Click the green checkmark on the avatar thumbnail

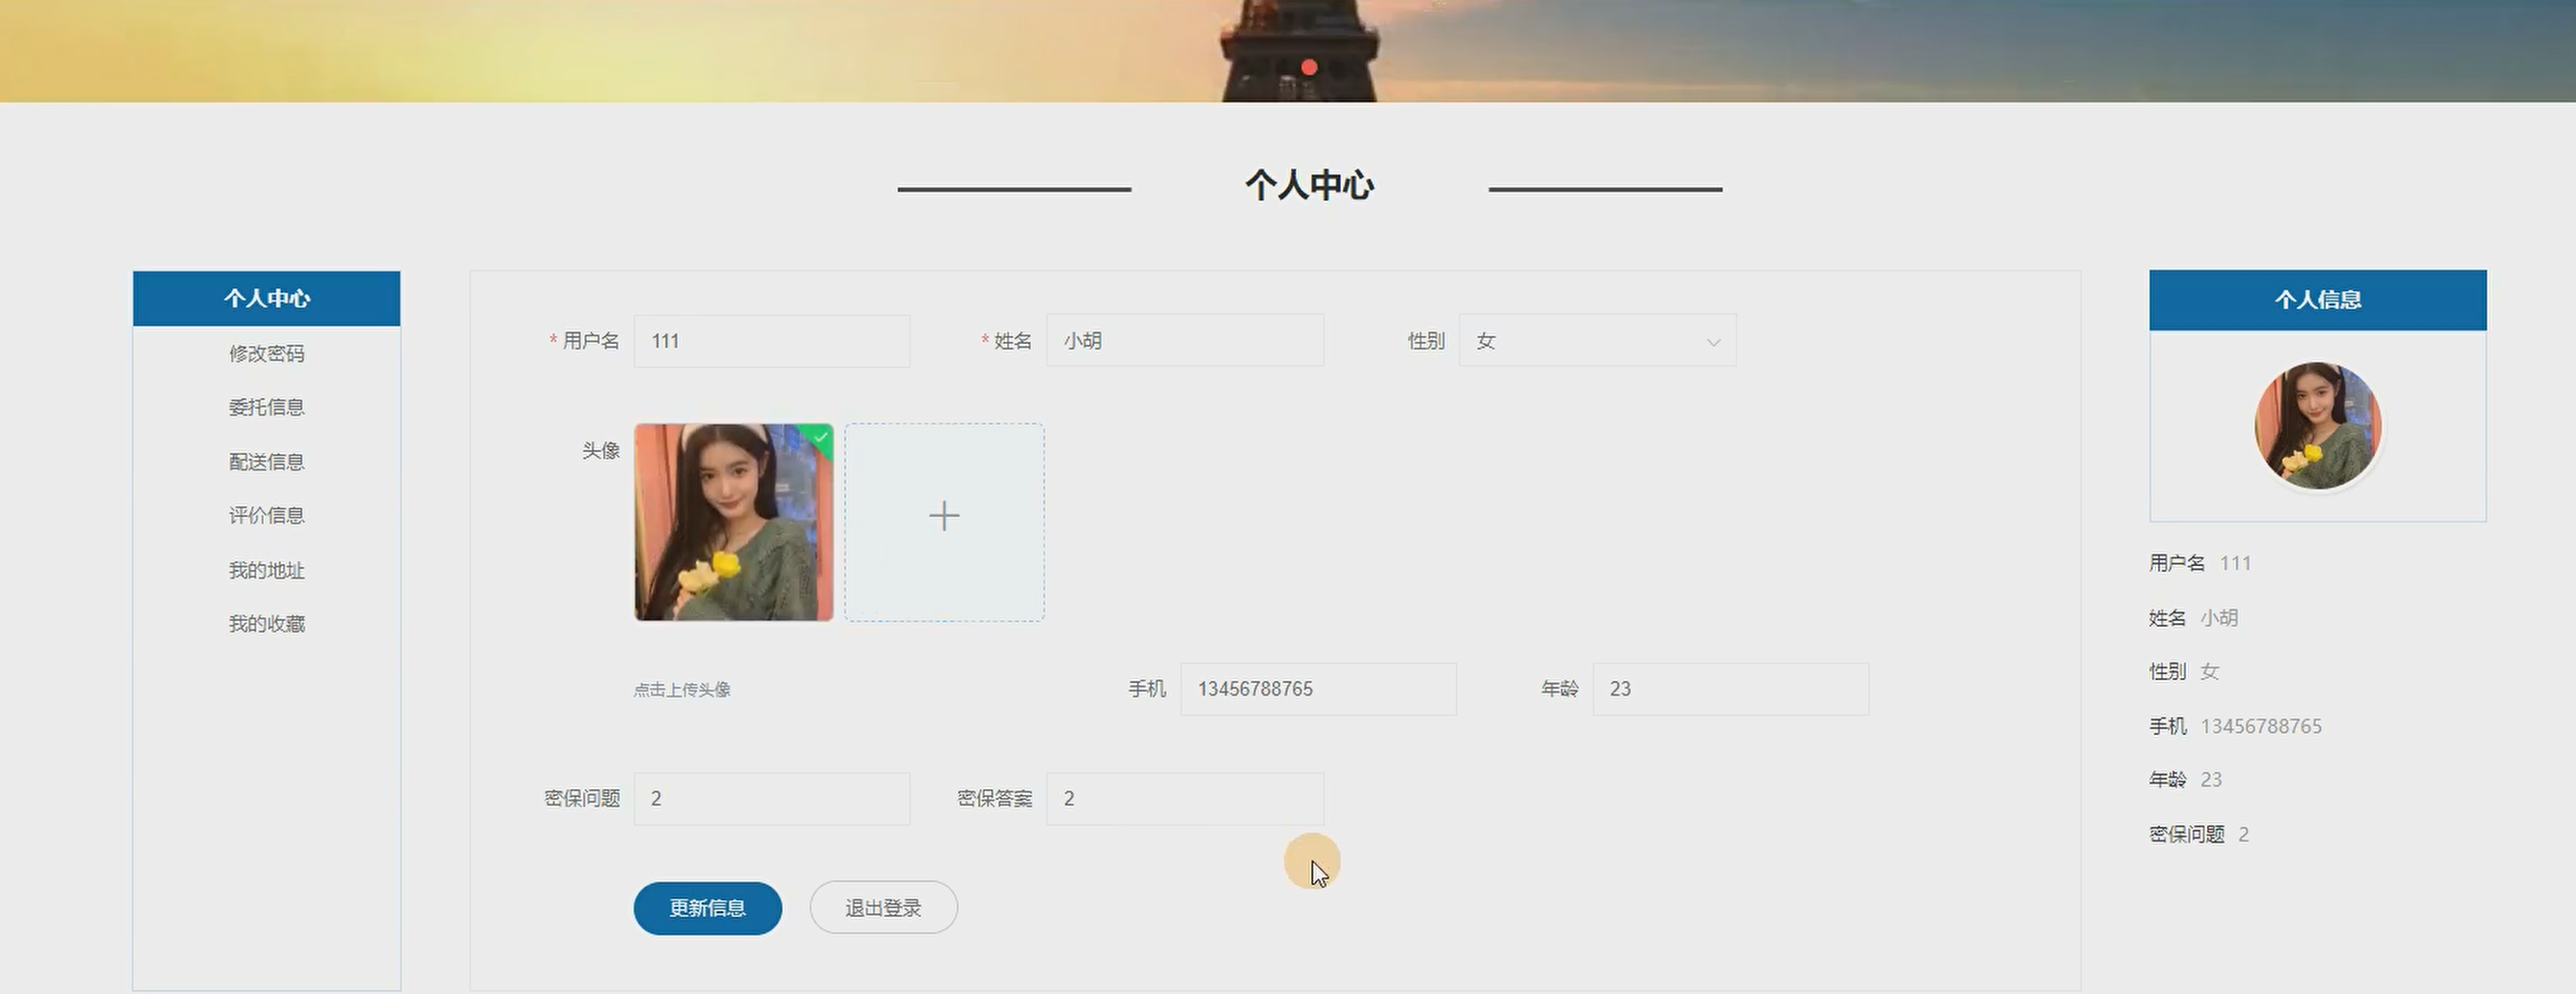click(820, 437)
